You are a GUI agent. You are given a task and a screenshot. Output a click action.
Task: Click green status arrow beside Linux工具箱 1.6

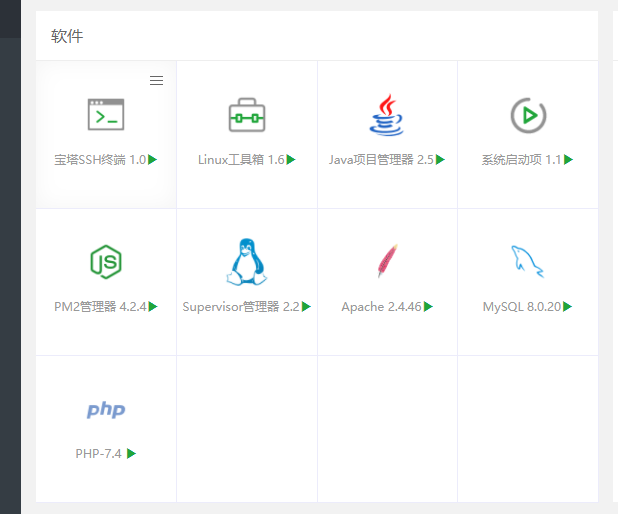(291, 160)
